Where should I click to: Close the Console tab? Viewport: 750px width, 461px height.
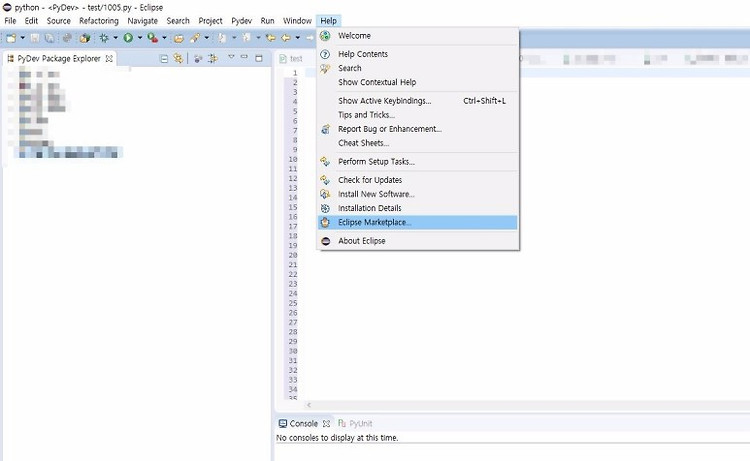point(326,424)
